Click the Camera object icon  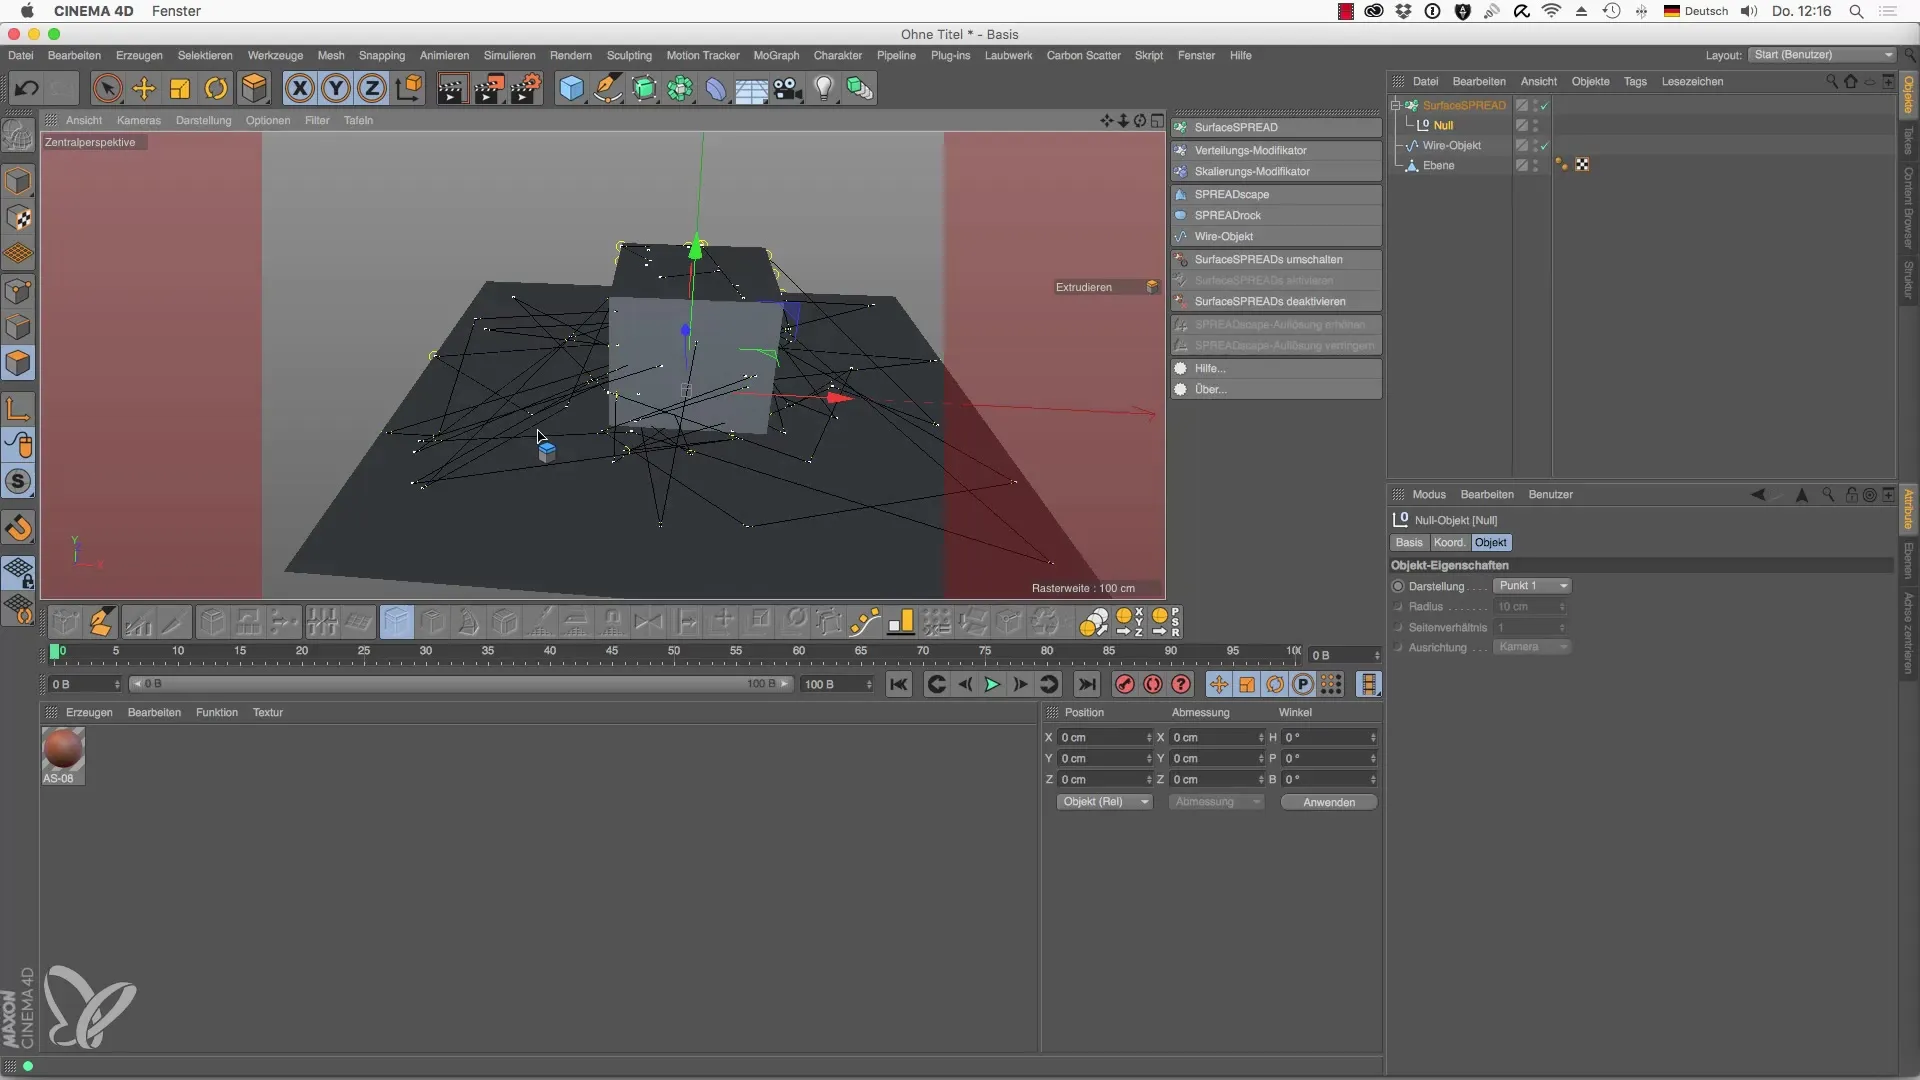click(x=788, y=88)
